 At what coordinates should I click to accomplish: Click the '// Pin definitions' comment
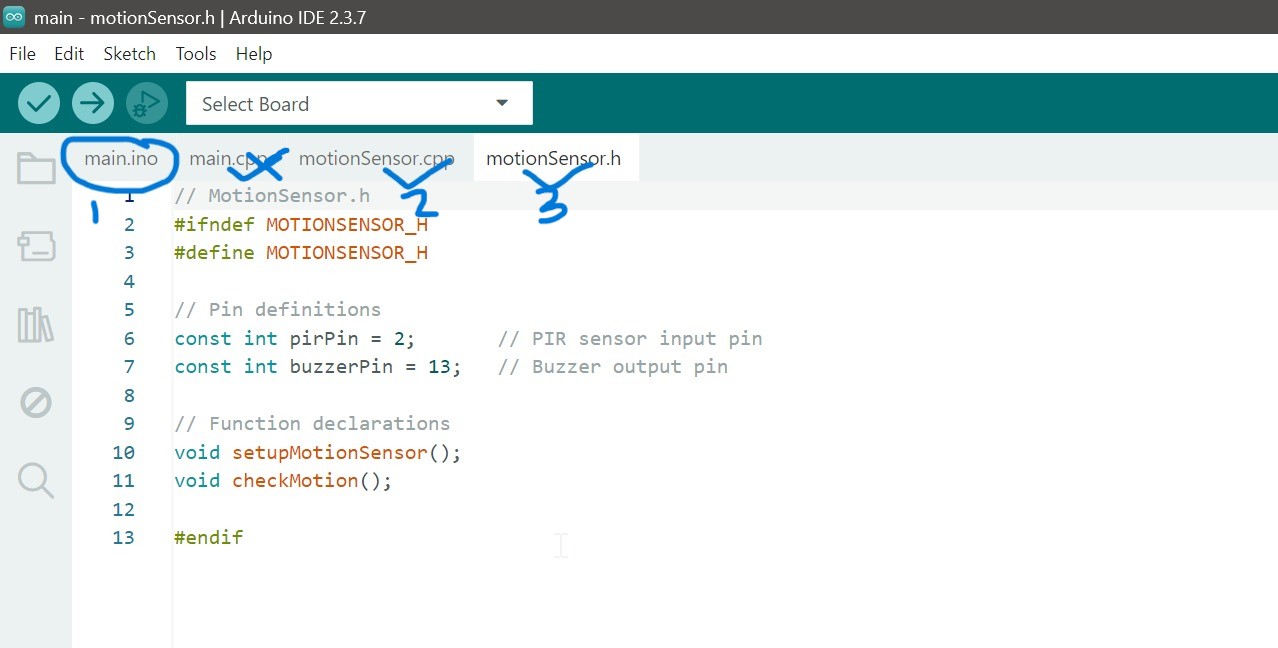pyautogui.click(x=278, y=310)
